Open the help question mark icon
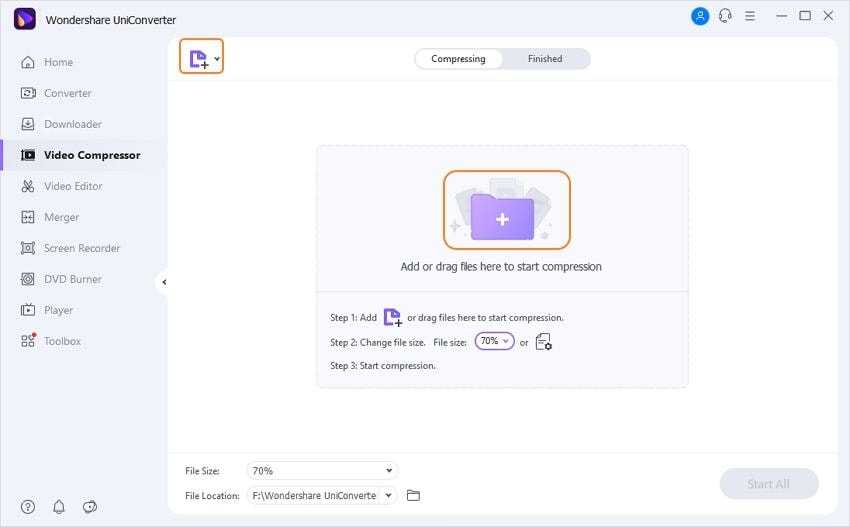 [x=28, y=507]
